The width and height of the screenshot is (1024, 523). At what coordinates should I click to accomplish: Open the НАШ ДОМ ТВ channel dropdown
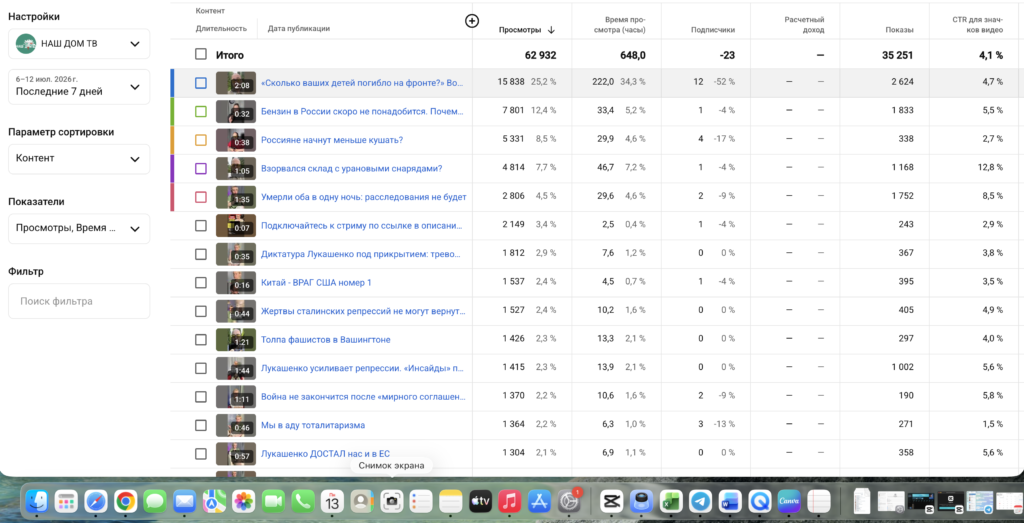click(79, 44)
